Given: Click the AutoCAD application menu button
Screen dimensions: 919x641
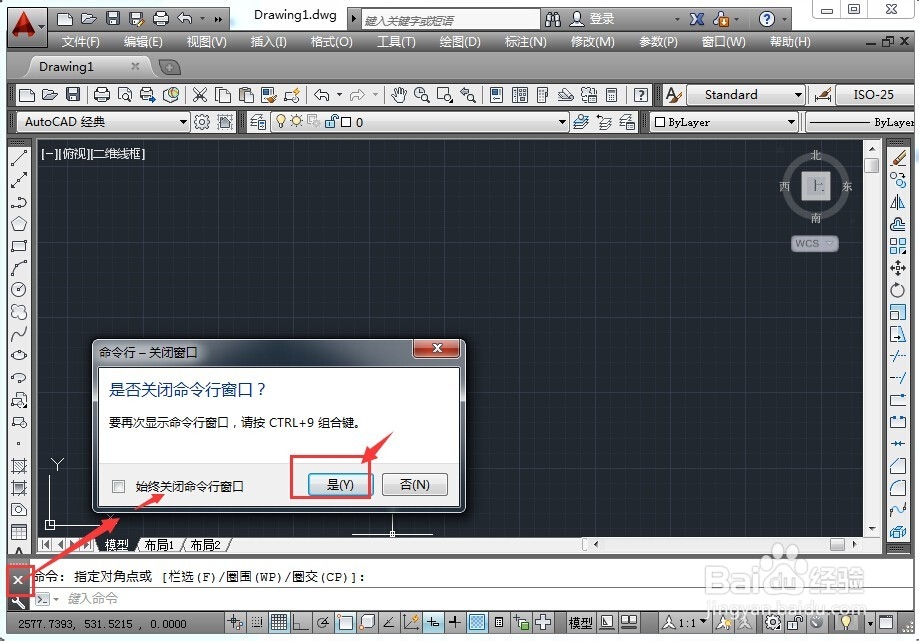Looking at the screenshot, I should [25, 26].
